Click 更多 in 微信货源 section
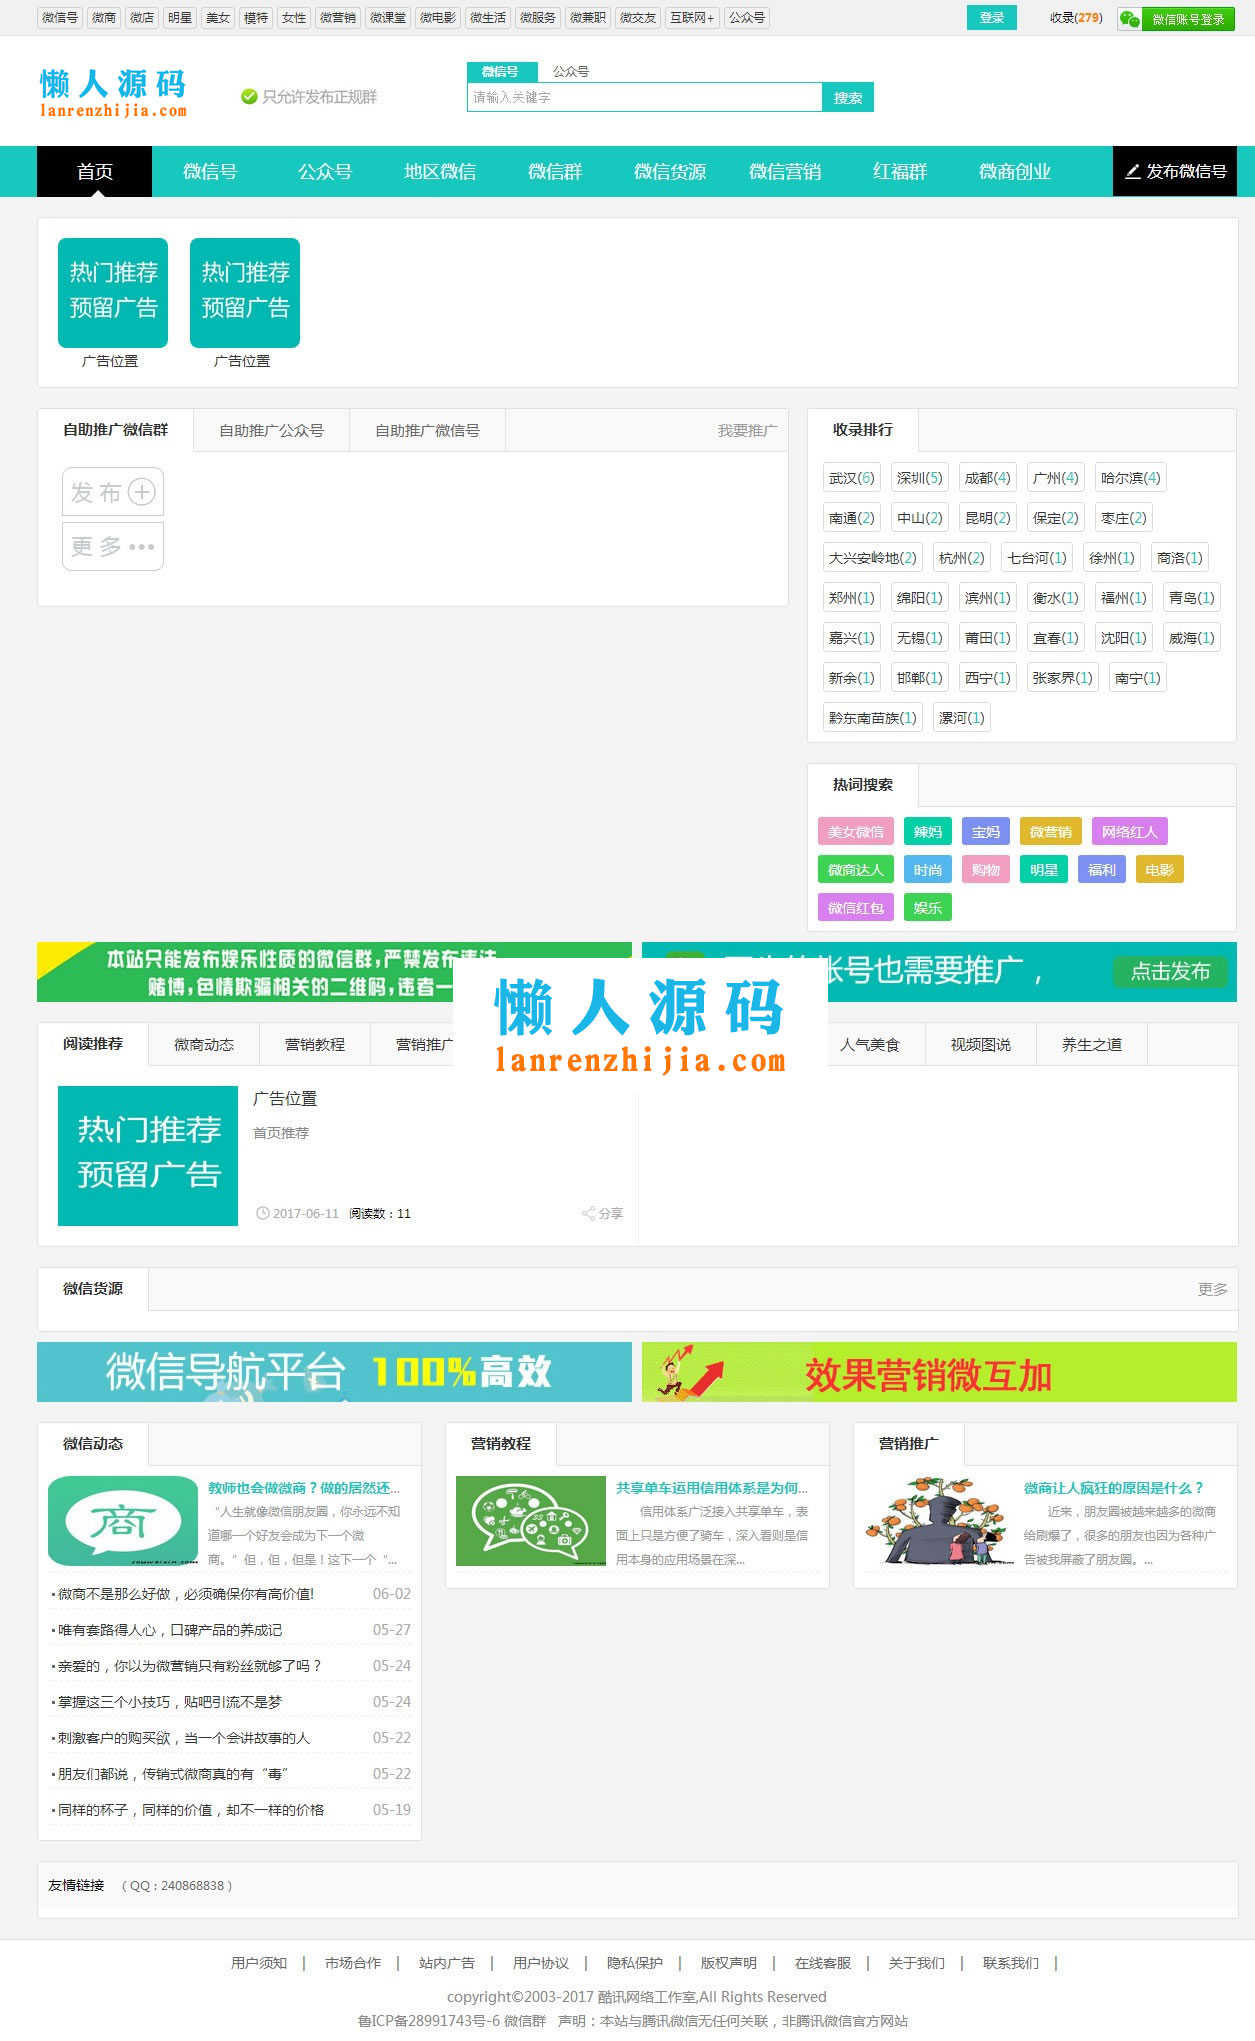 click(1213, 1290)
